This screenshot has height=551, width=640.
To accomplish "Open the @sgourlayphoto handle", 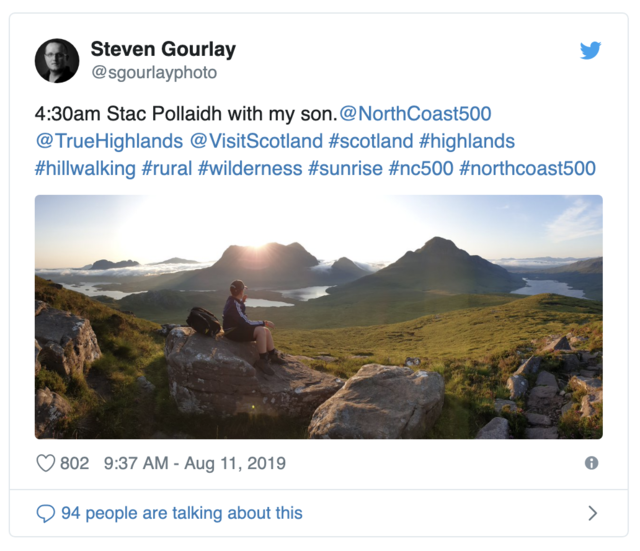I will pos(153,73).
